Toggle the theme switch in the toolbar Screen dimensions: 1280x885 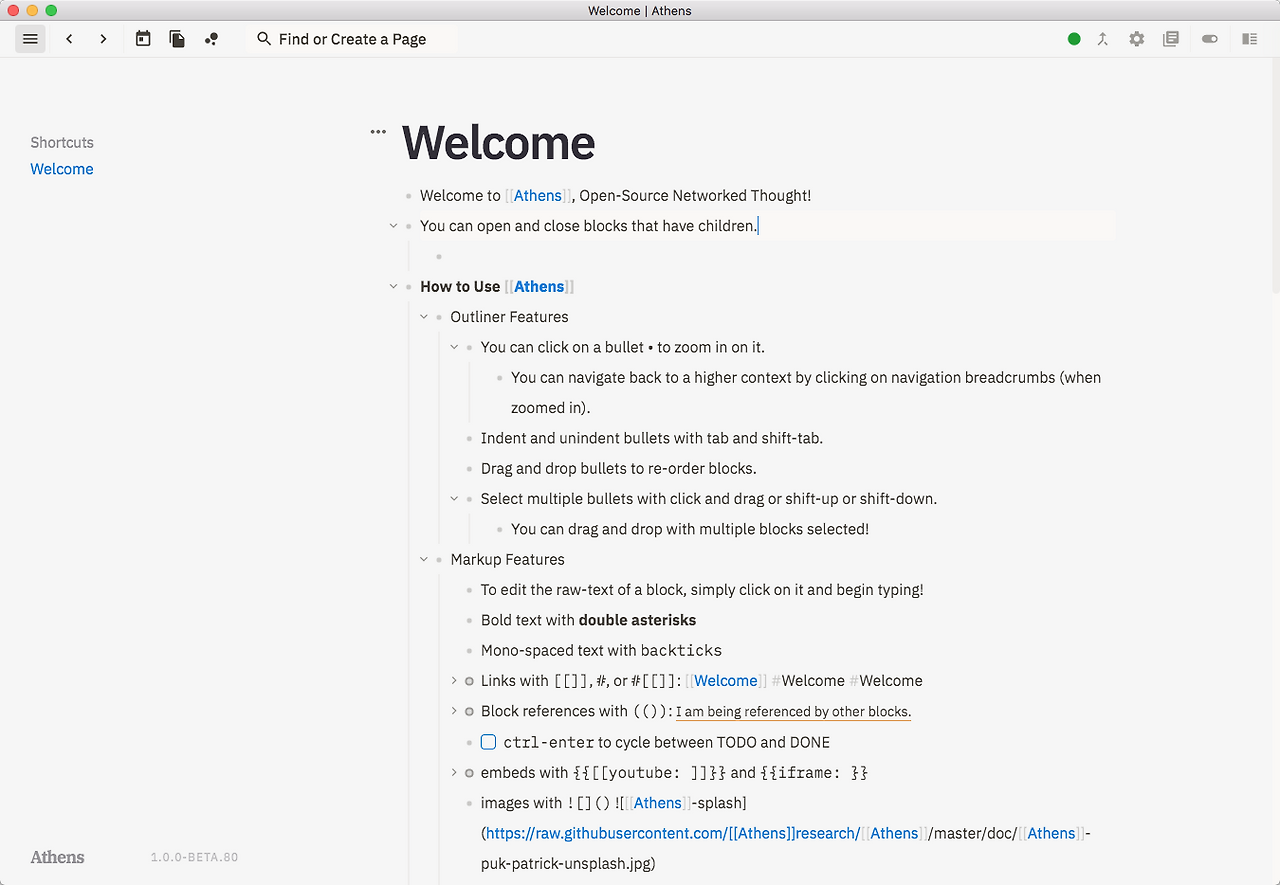(1210, 39)
